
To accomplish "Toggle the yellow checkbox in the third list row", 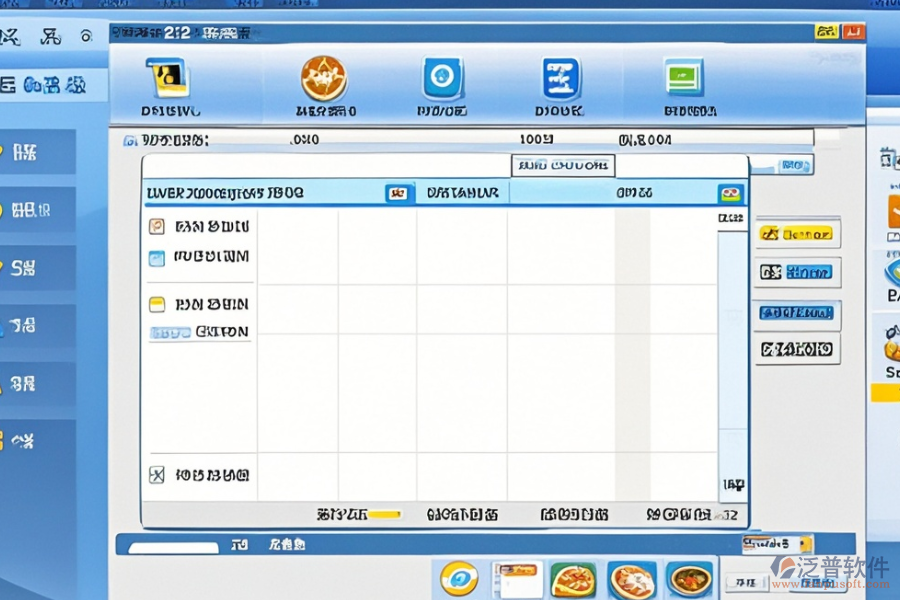I will [156, 304].
